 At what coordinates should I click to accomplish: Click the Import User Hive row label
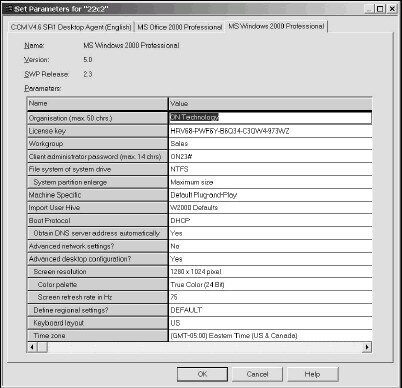[x=97, y=208]
